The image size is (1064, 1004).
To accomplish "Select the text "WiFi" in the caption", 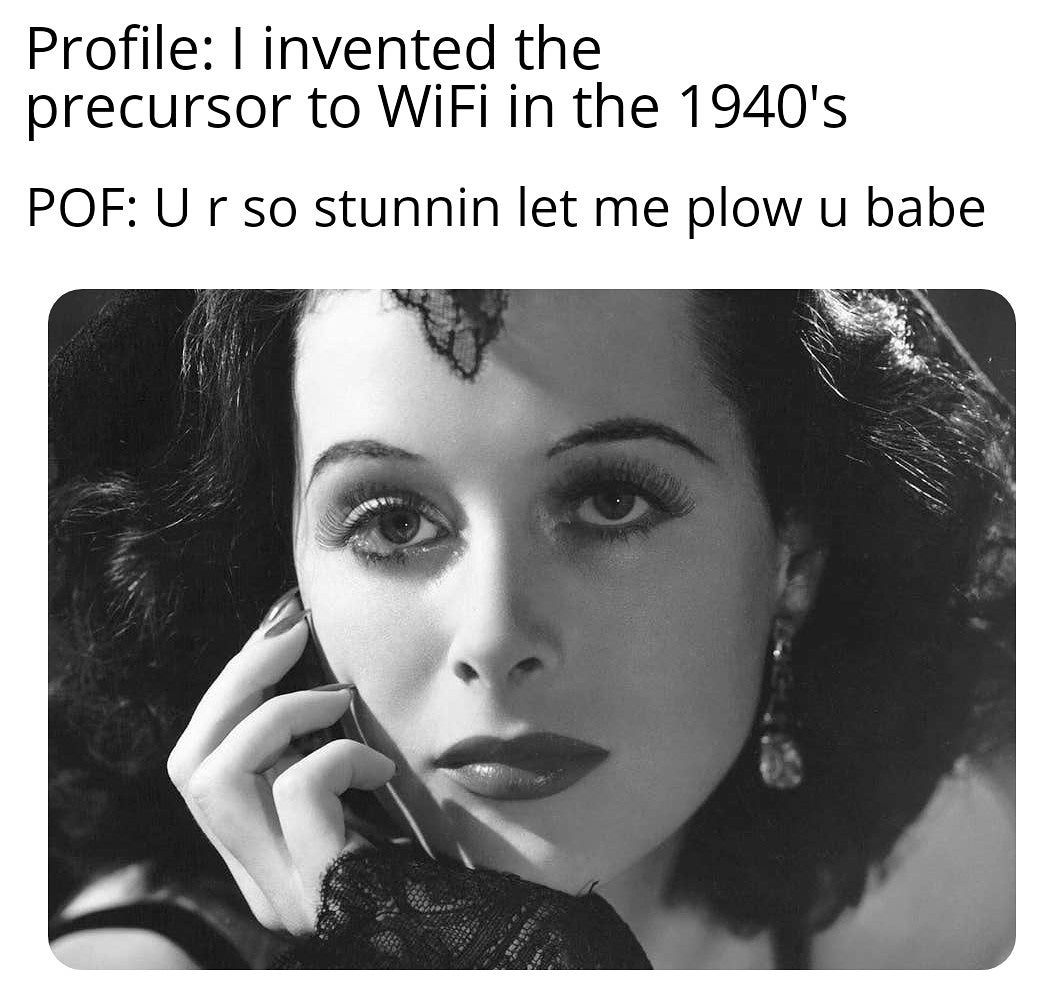I will 432,108.
